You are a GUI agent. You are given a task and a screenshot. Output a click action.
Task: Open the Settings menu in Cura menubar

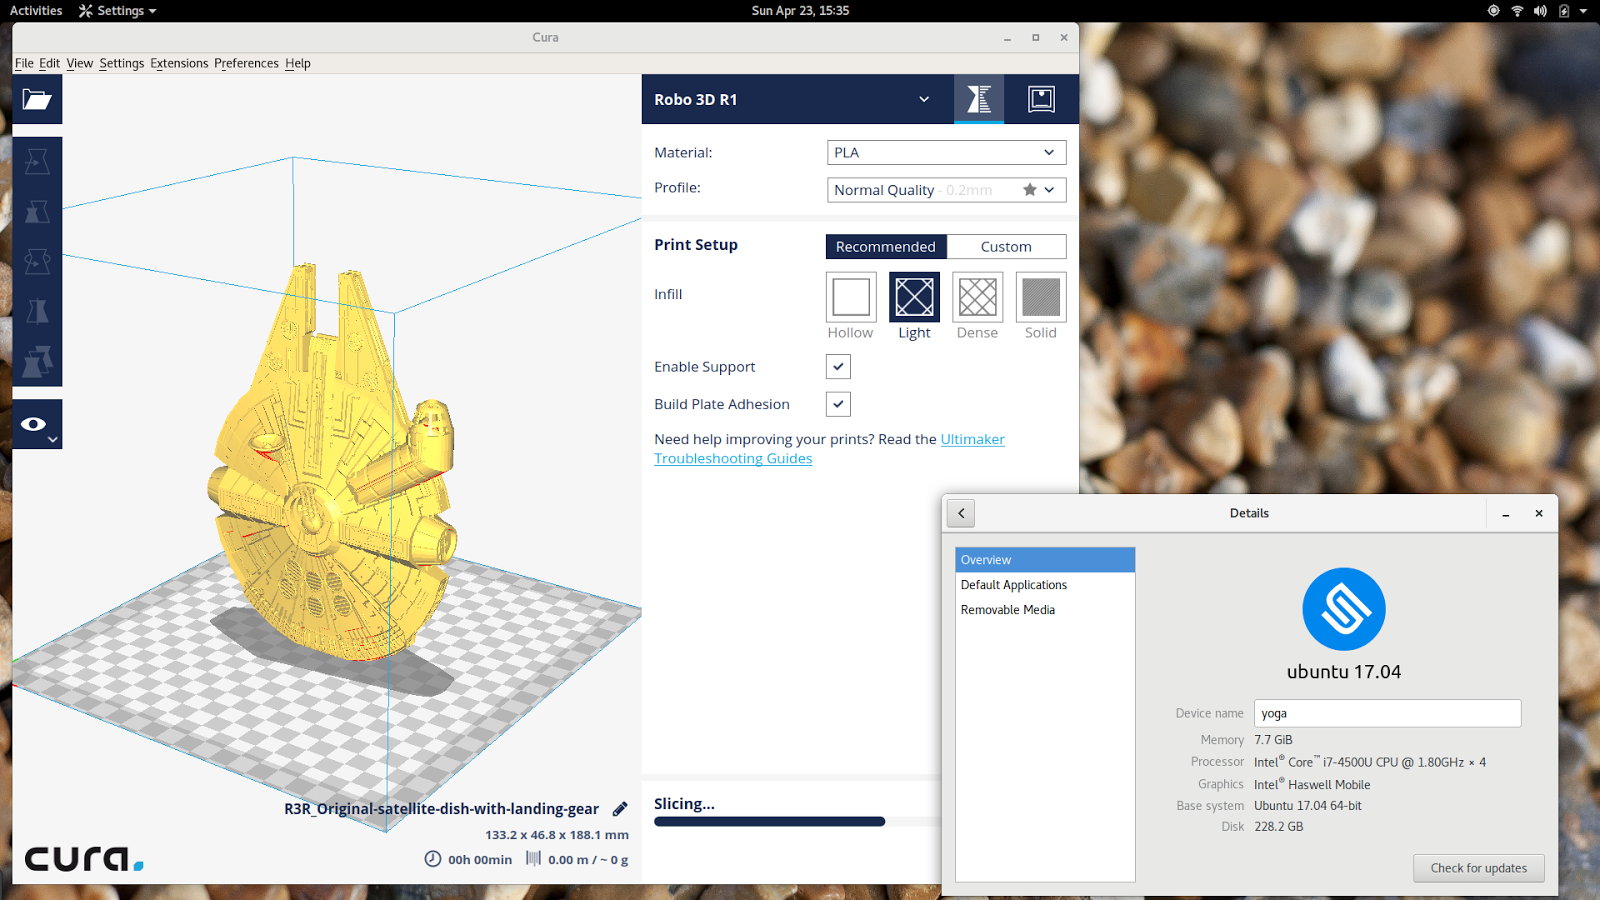point(122,63)
